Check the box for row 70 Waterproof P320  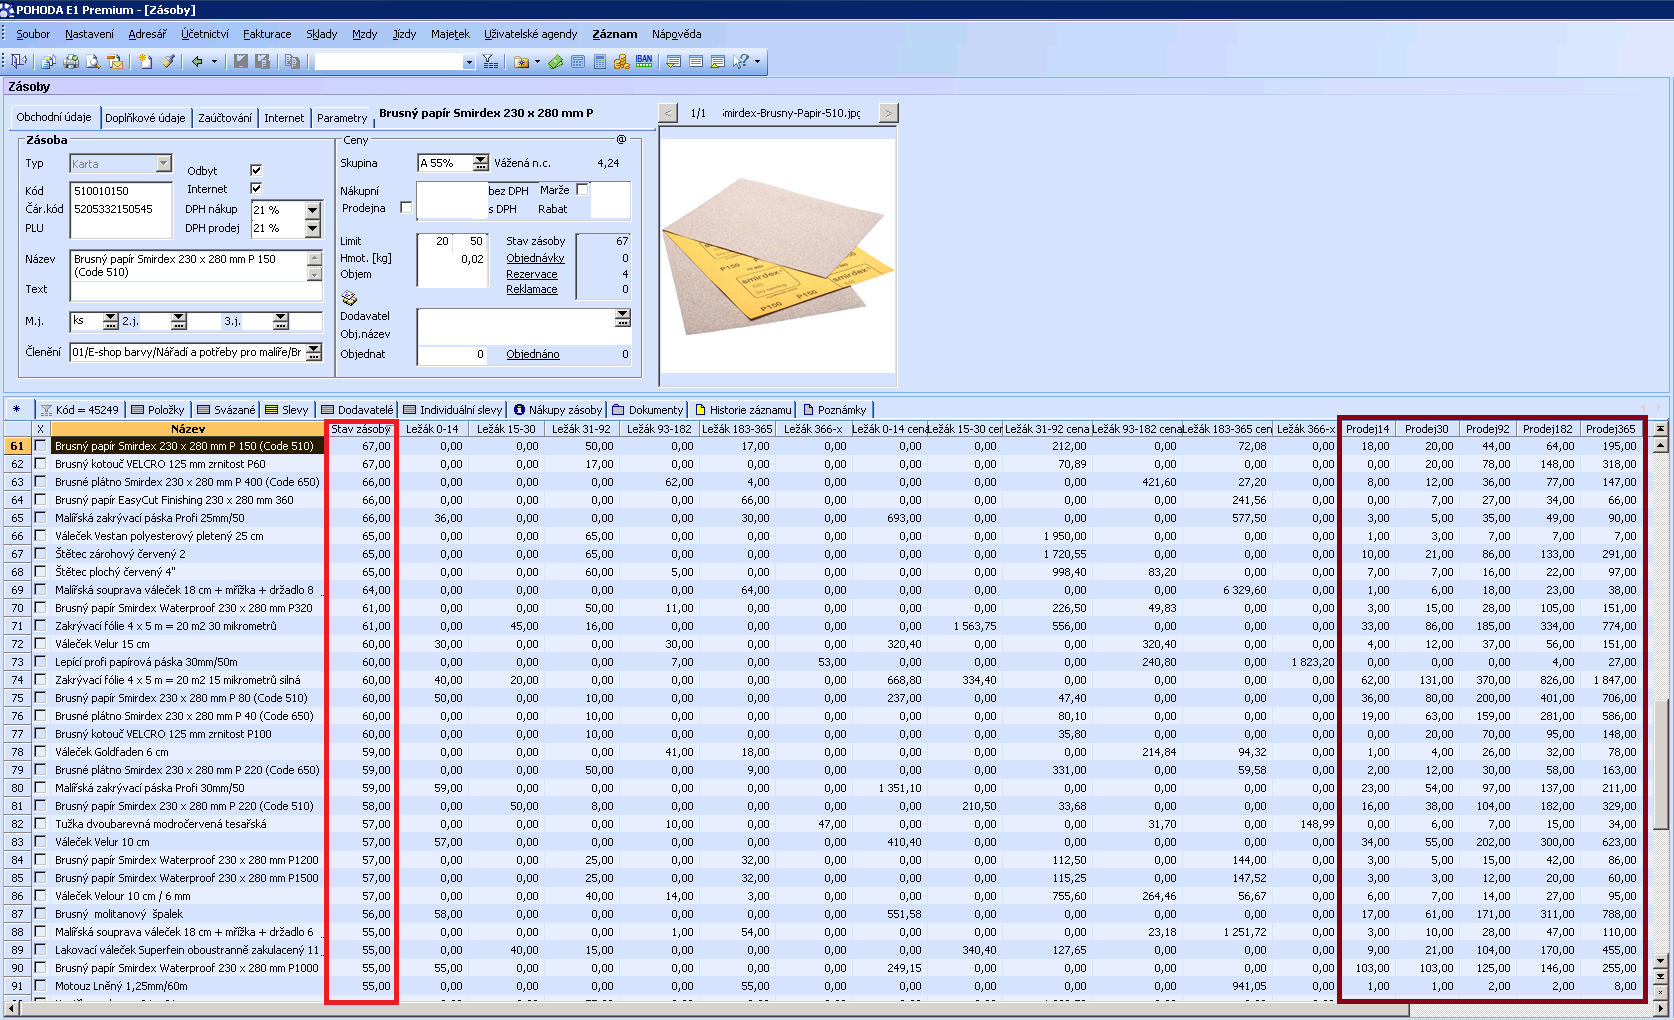pyautogui.click(x=40, y=608)
